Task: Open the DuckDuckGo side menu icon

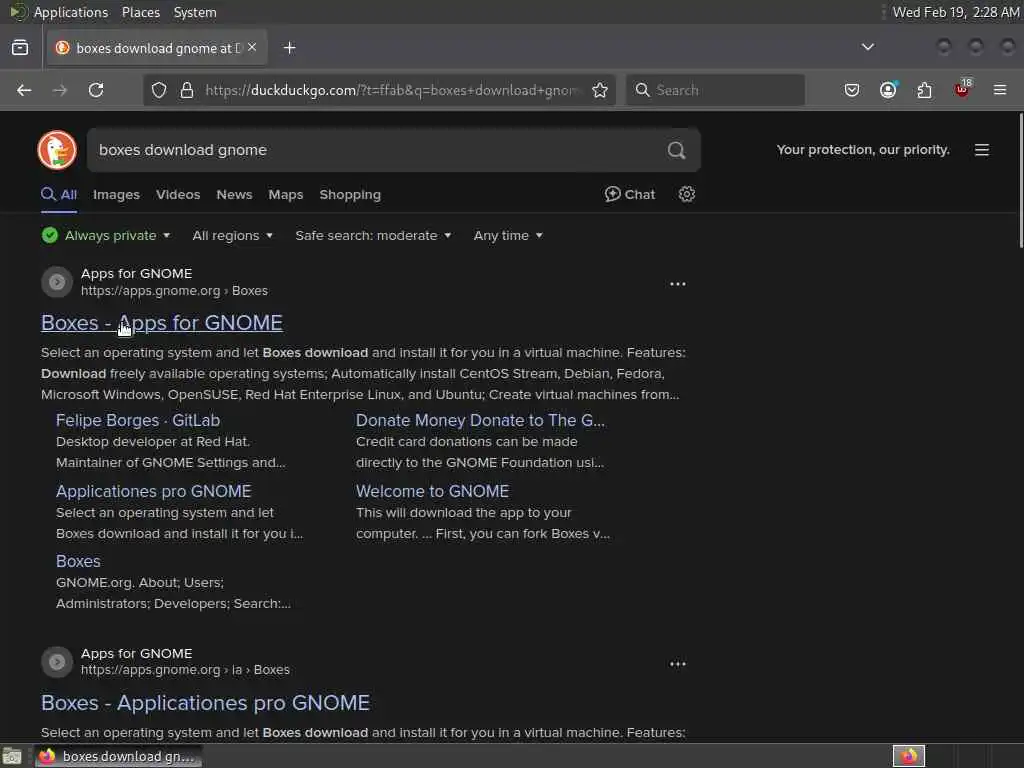Action: coord(982,150)
